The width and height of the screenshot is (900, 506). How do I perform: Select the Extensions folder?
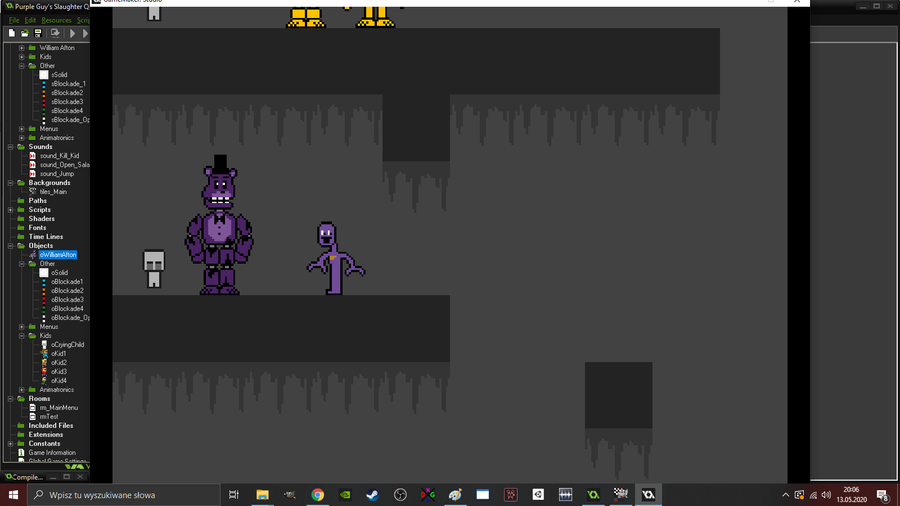[45, 435]
